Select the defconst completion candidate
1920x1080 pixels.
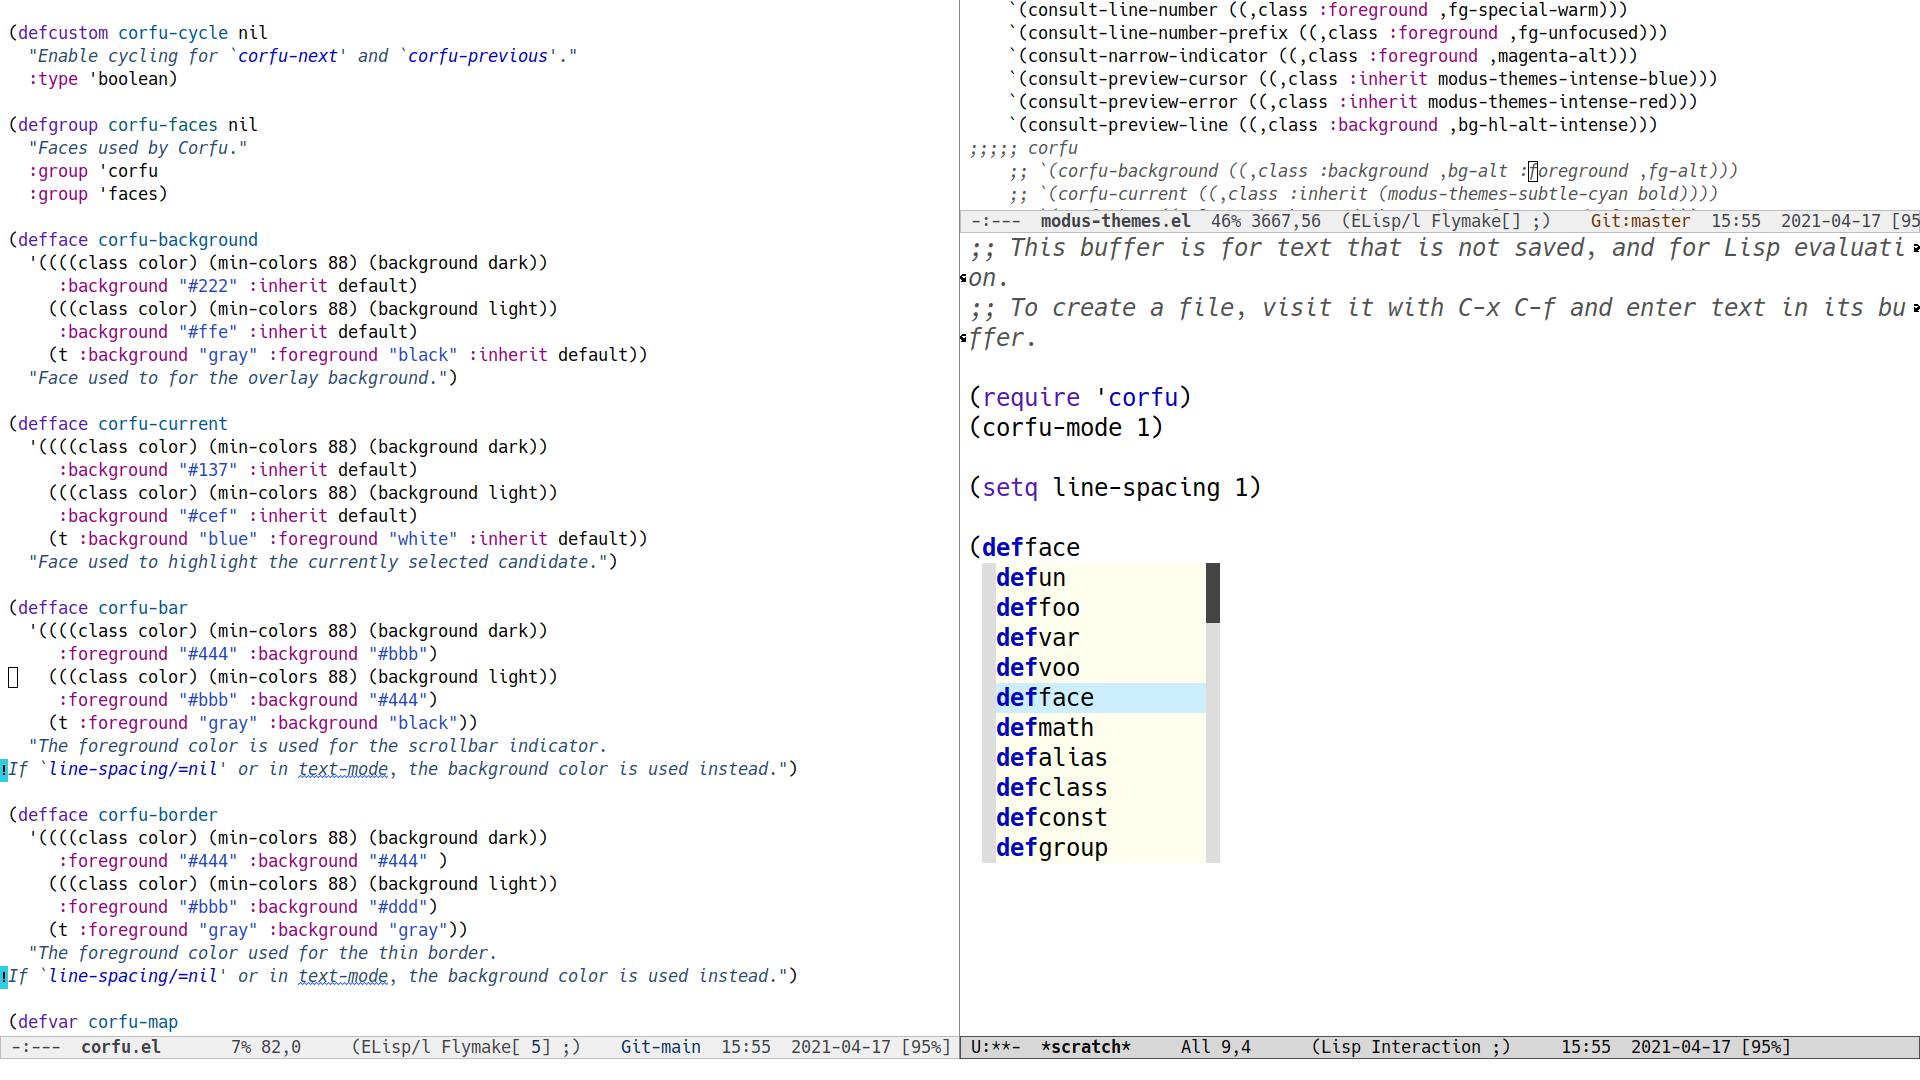tap(1051, 817)
